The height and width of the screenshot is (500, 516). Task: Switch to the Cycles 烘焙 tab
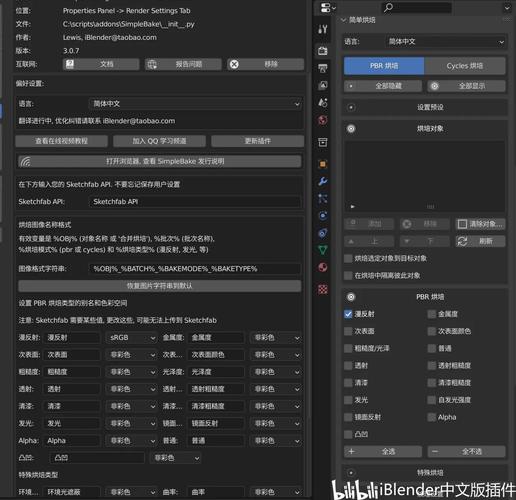point(465,66)
